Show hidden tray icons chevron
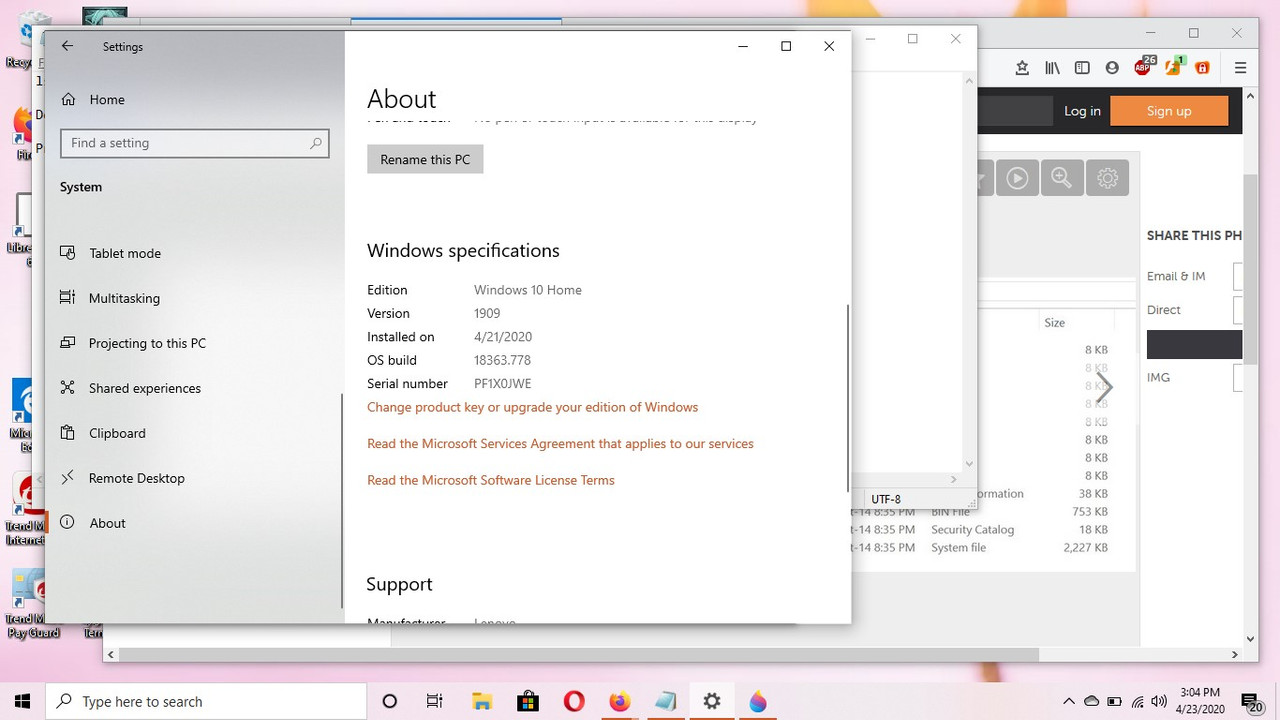This screenshot has height=720, width=1280. coord(1069,701)
